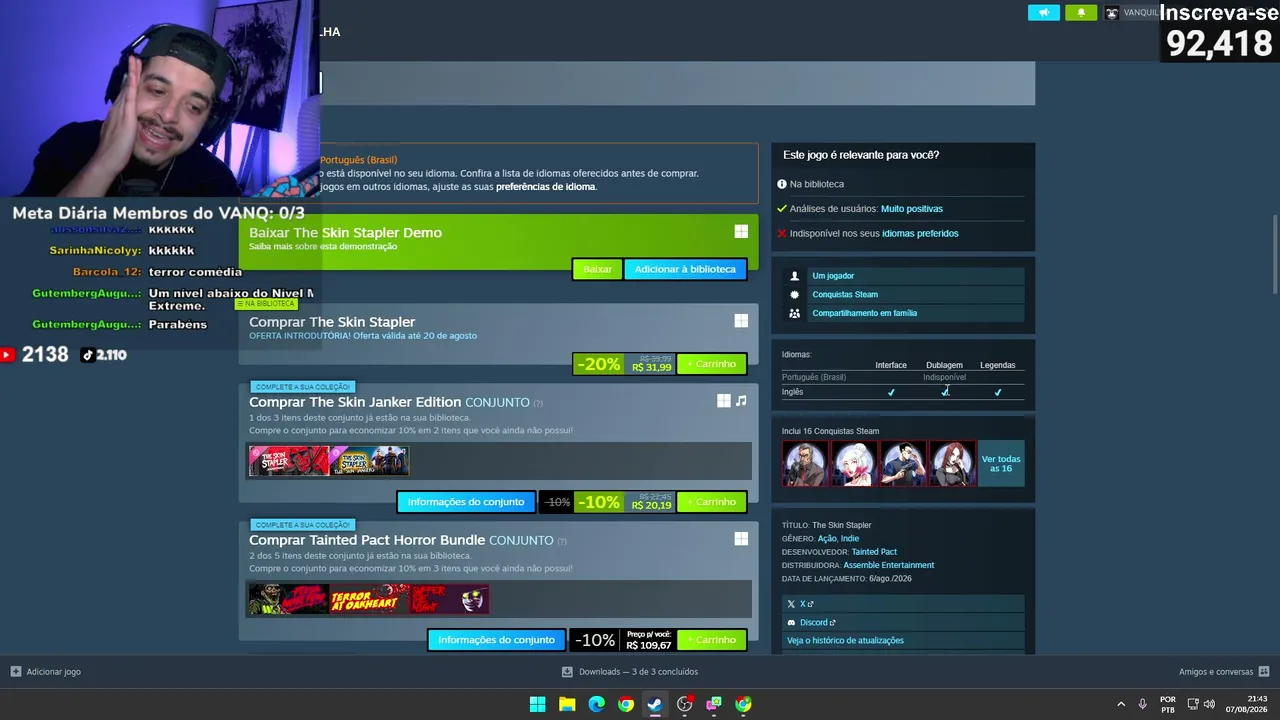Click The Skin Stapler bundle item thumbnail

[x=288, y=461]
